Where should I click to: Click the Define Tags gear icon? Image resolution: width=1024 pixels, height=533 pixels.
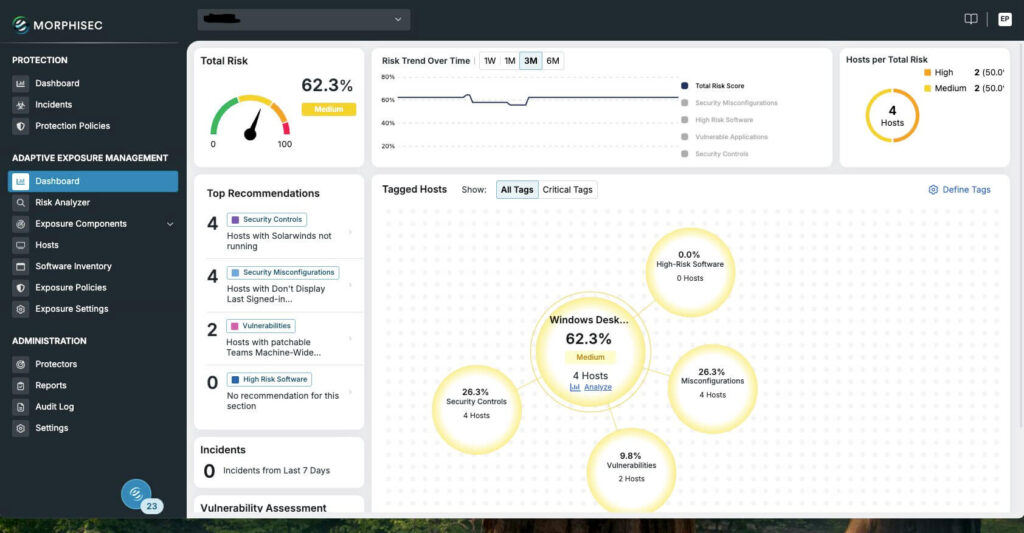pos(933,189)
